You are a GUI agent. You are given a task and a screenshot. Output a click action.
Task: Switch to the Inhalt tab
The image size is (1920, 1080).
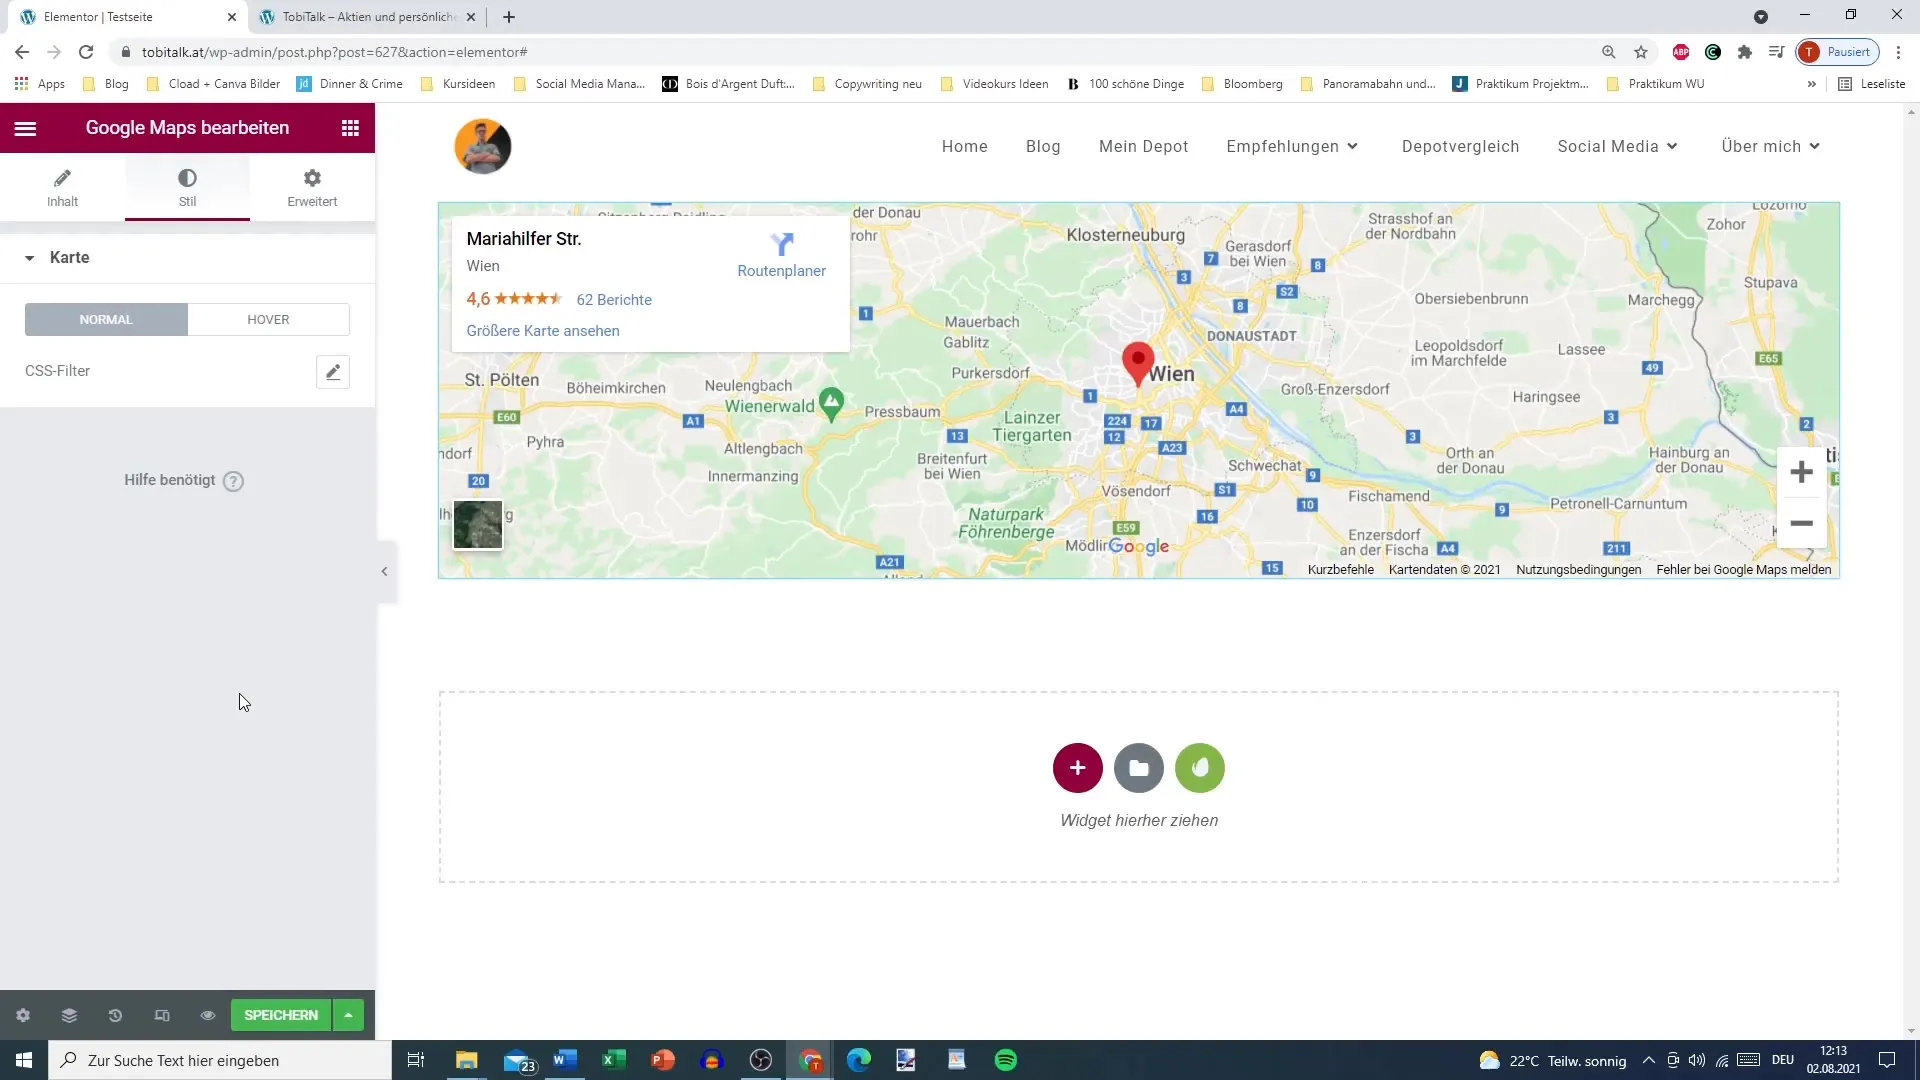[x=62, y=187]
